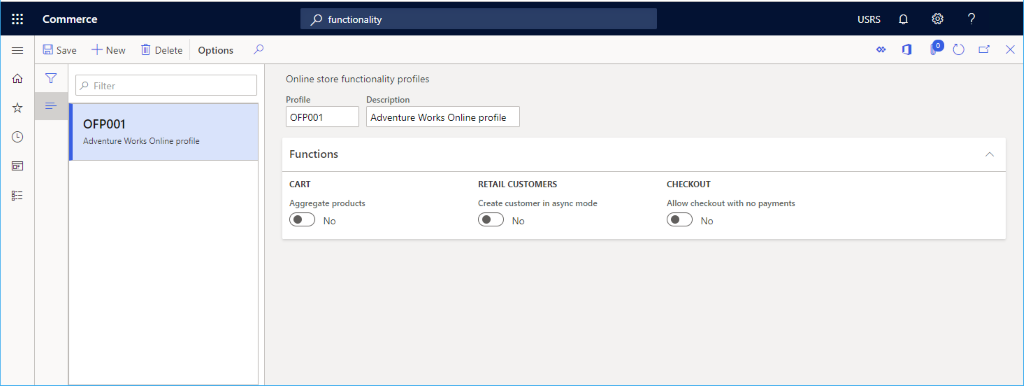Click the action pane search magnifier
Viewport: 1024px width, 386px height.
[x=259, y=50]
